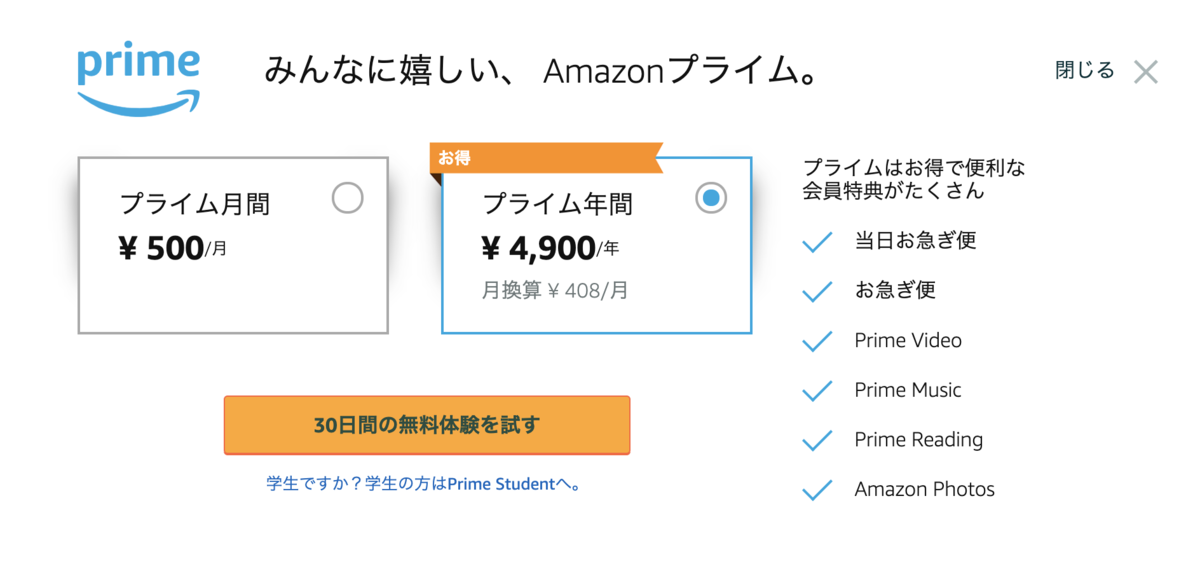
Task: Click the Amazon Photos benefit label
Action: coord(924,490)
